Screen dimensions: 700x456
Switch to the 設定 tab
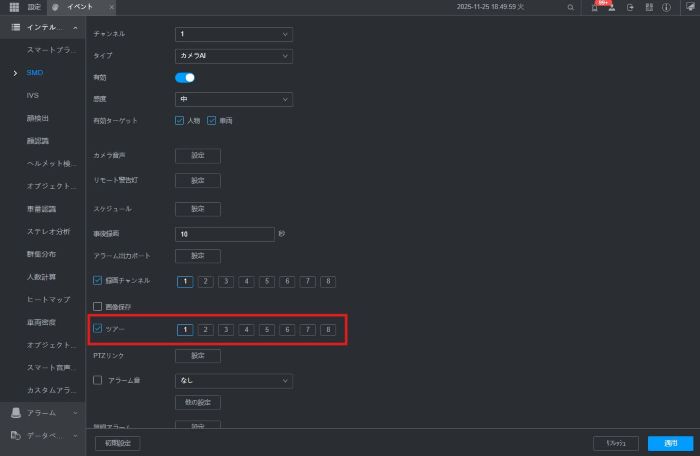[x=34, y=7]
